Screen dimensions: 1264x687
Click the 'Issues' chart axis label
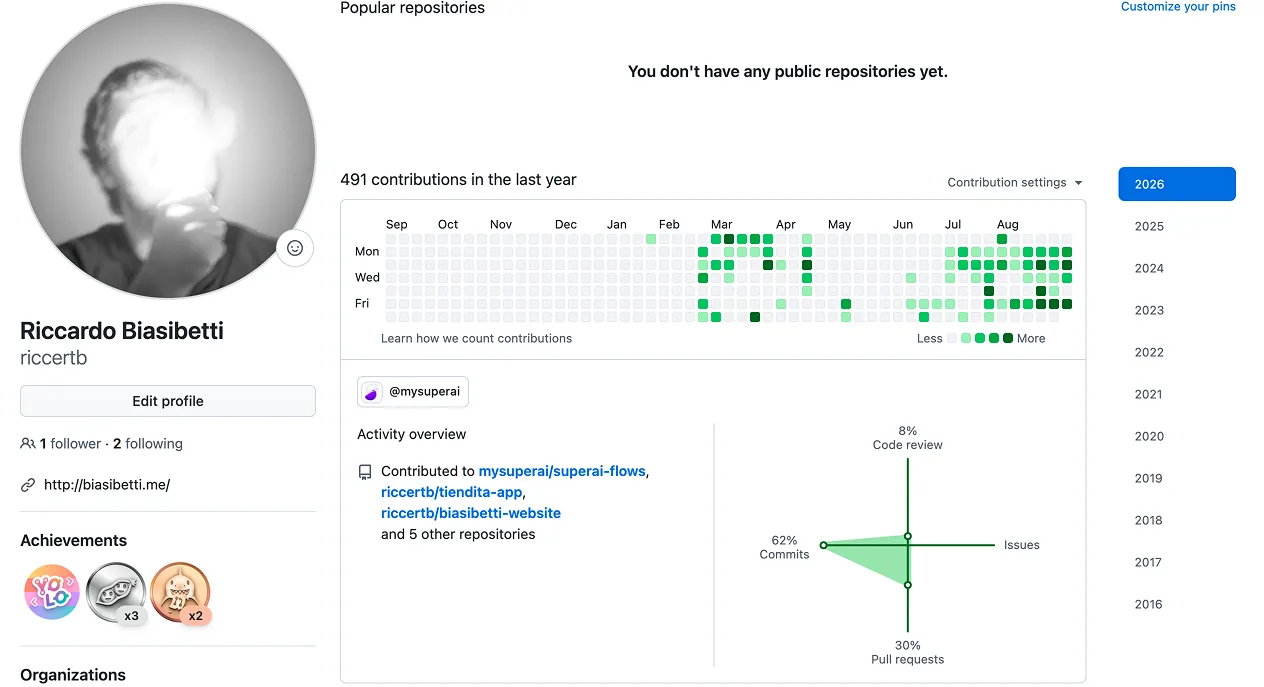(1022, 545)
